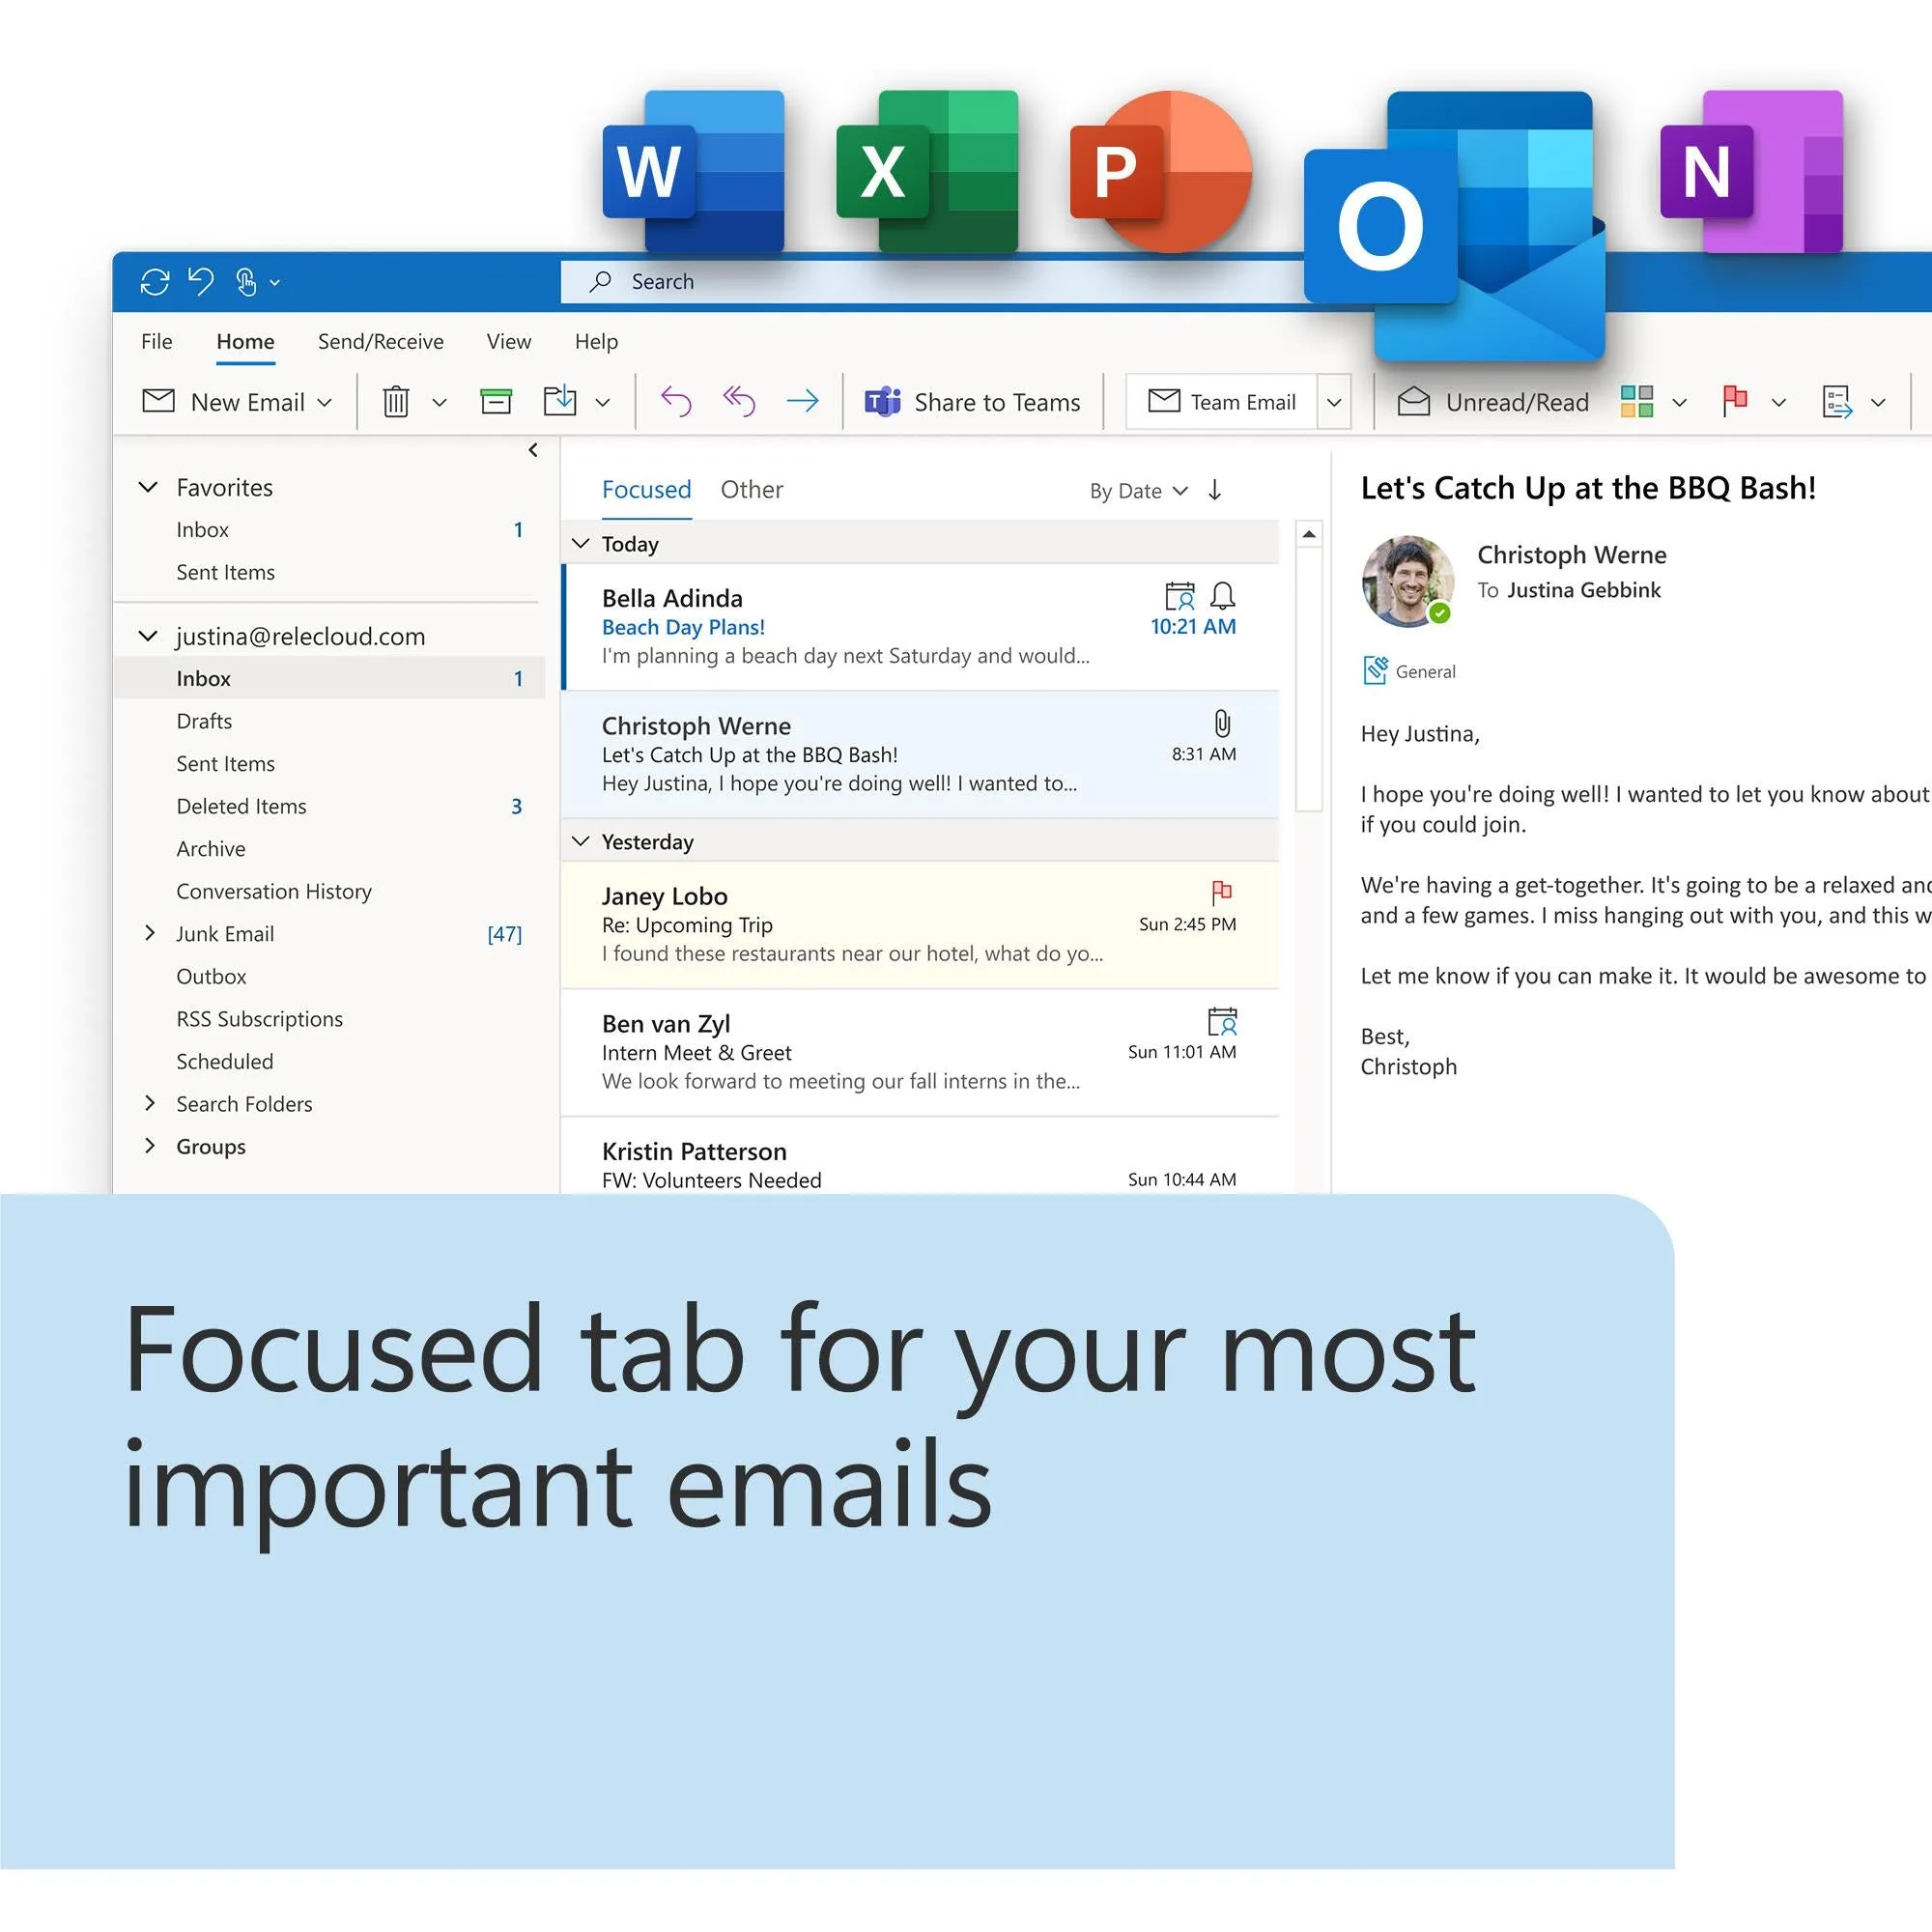
Task: Click the message list scroll up arrow
Action: (x=1308, y=534)
